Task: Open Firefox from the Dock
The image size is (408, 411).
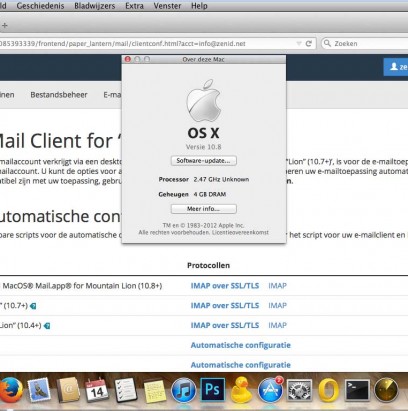Action: pos(11,390)
